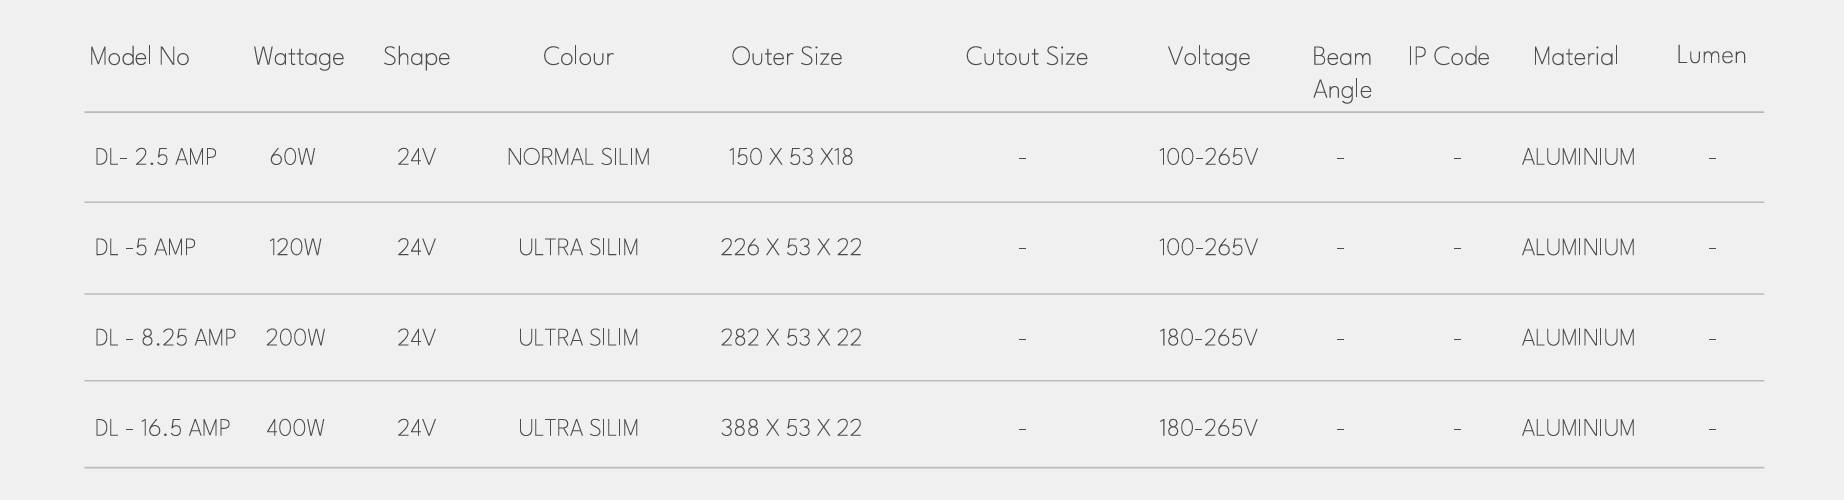Select the Beam Angle header
Viewport: 1844px width, 500px height.
point(1342,73)
